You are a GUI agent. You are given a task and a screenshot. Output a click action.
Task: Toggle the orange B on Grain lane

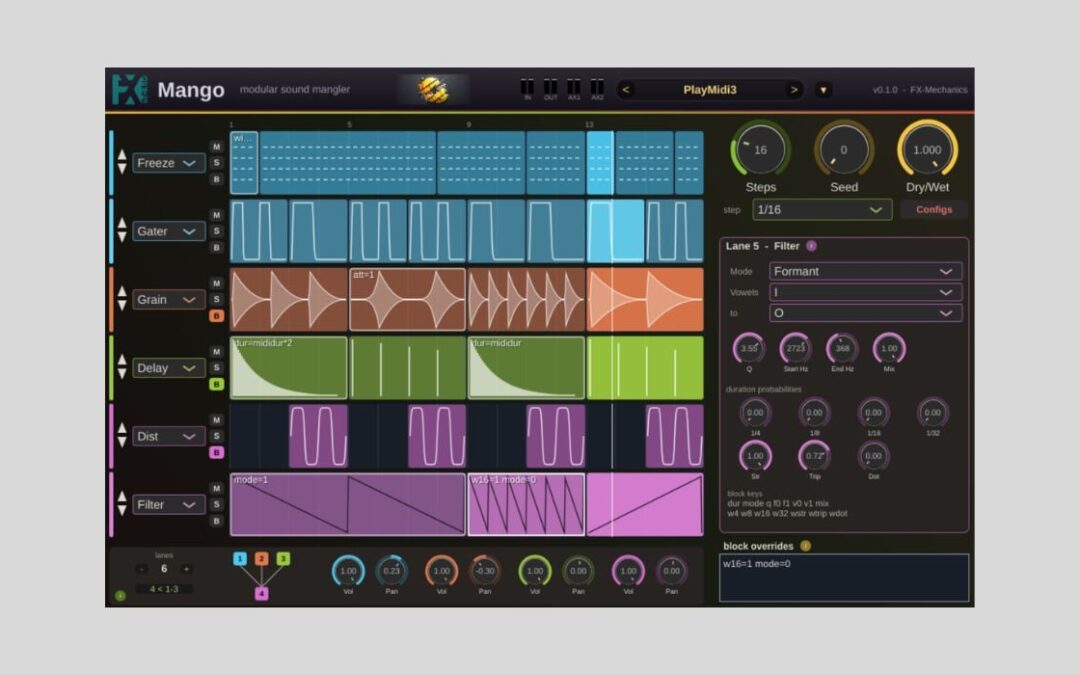(216, 316)
